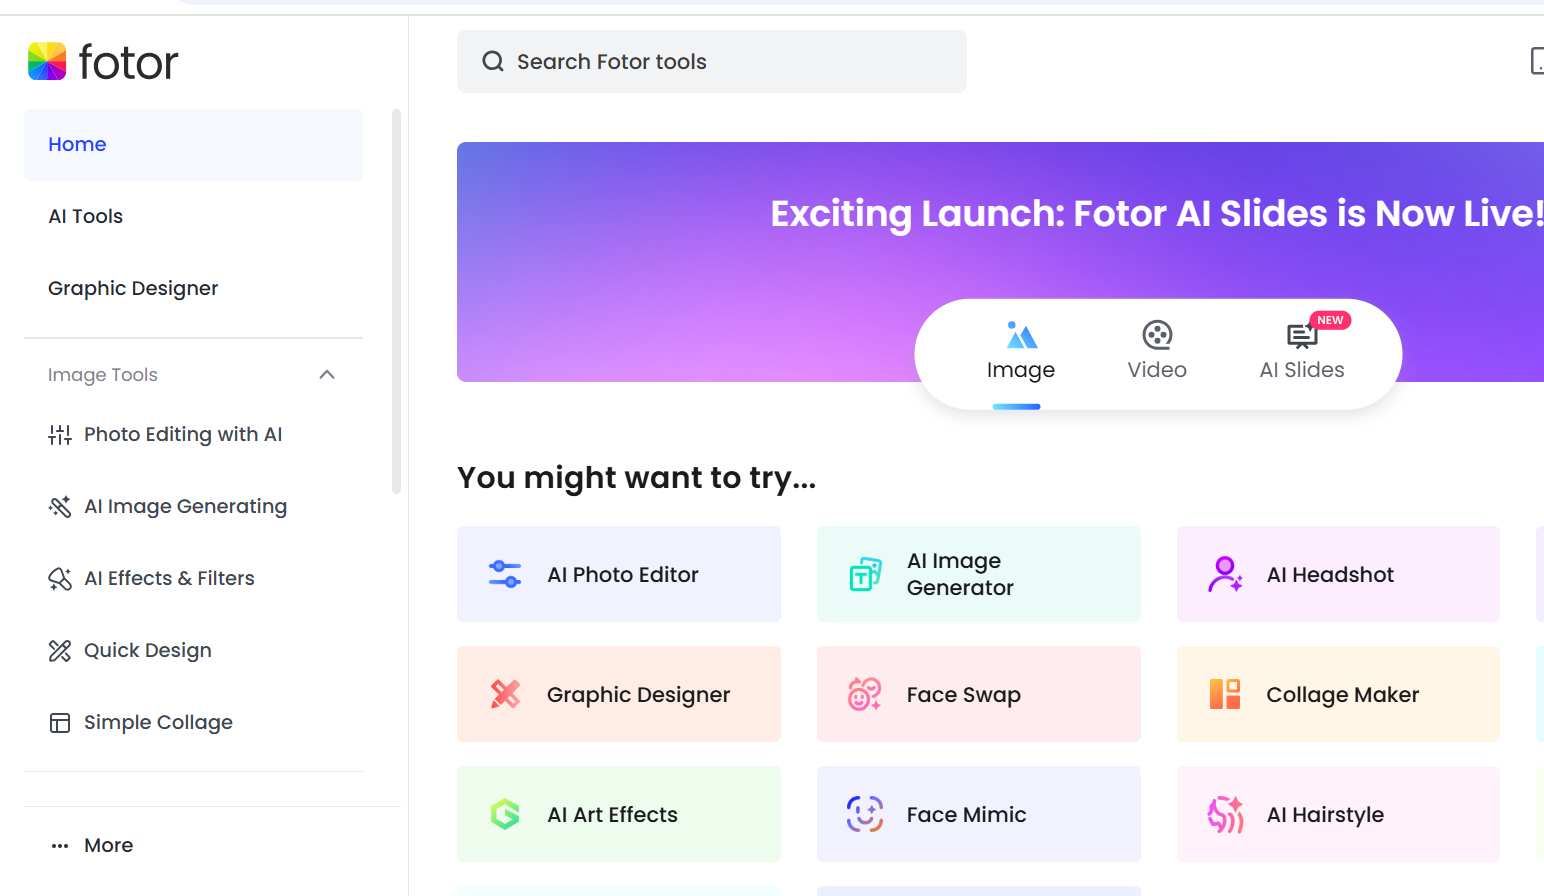
Task: Click the Photo Editing with AI sliders icon
Action: click(60, 435)
